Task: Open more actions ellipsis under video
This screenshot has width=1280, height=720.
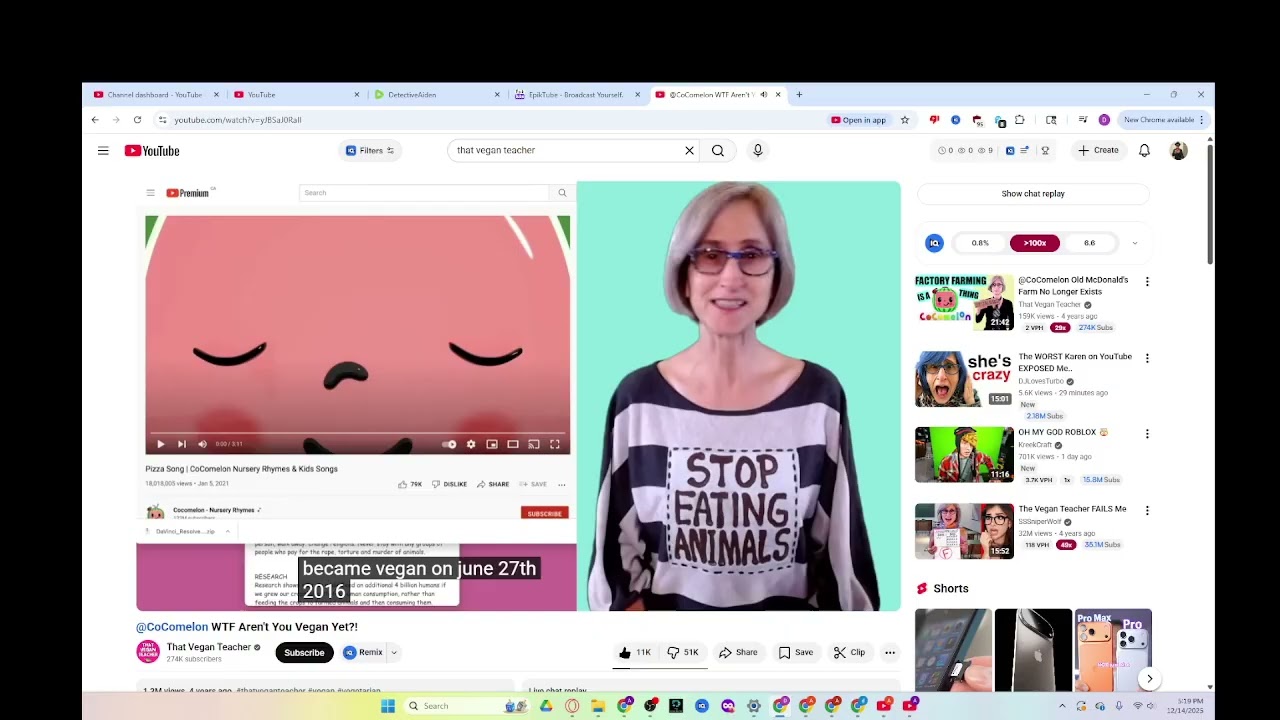Action: click(x=890, y=652)
